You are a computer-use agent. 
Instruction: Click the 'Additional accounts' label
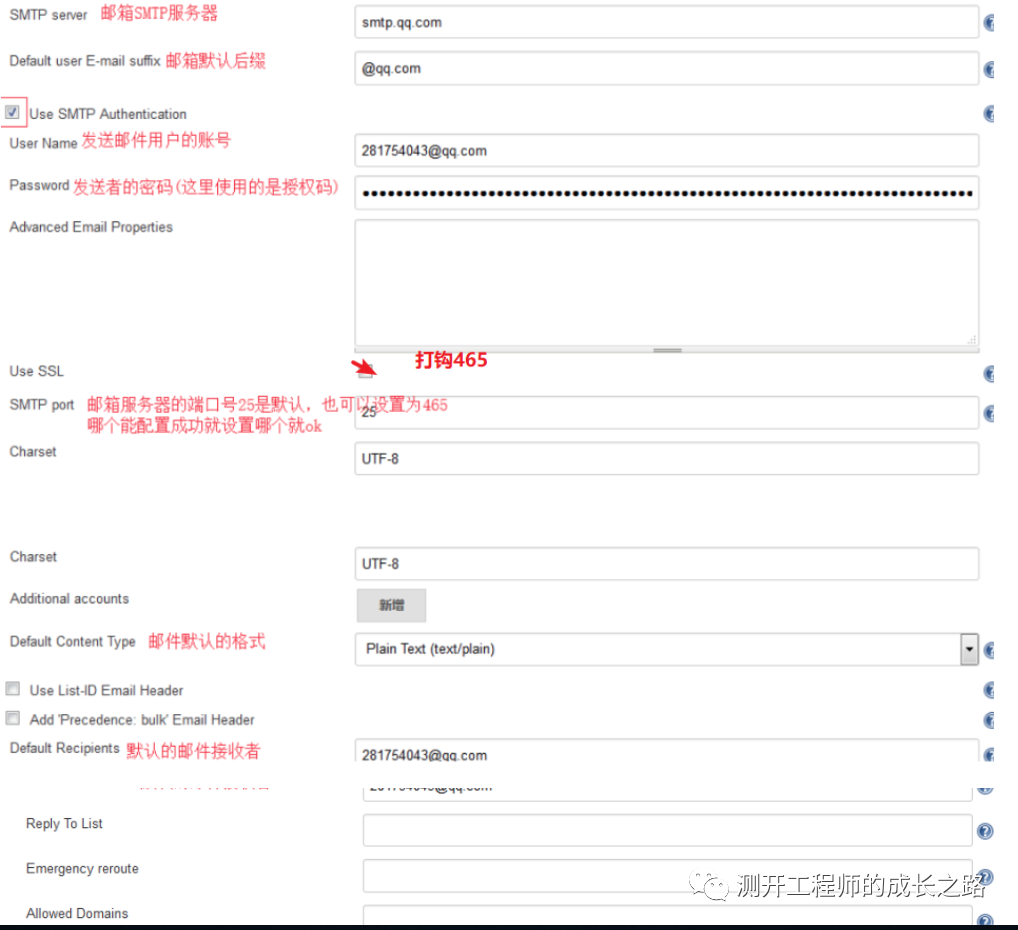(x=69, y=599)
